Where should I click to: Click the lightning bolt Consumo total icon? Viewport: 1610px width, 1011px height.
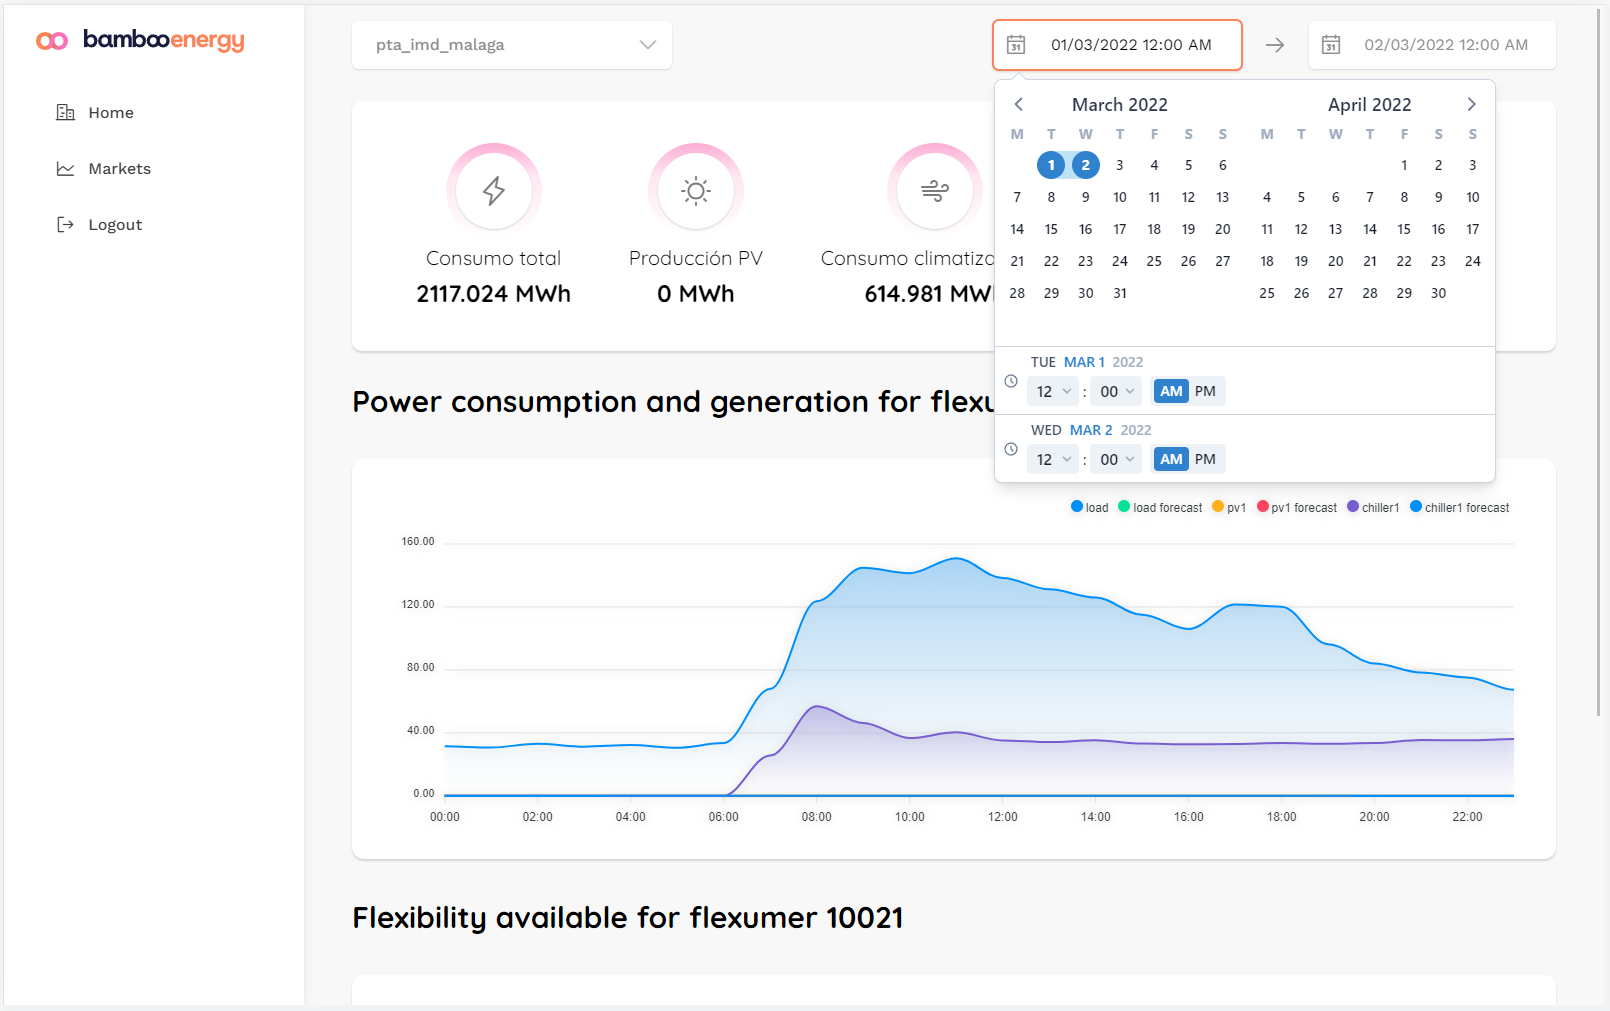(x=494, y=190)
